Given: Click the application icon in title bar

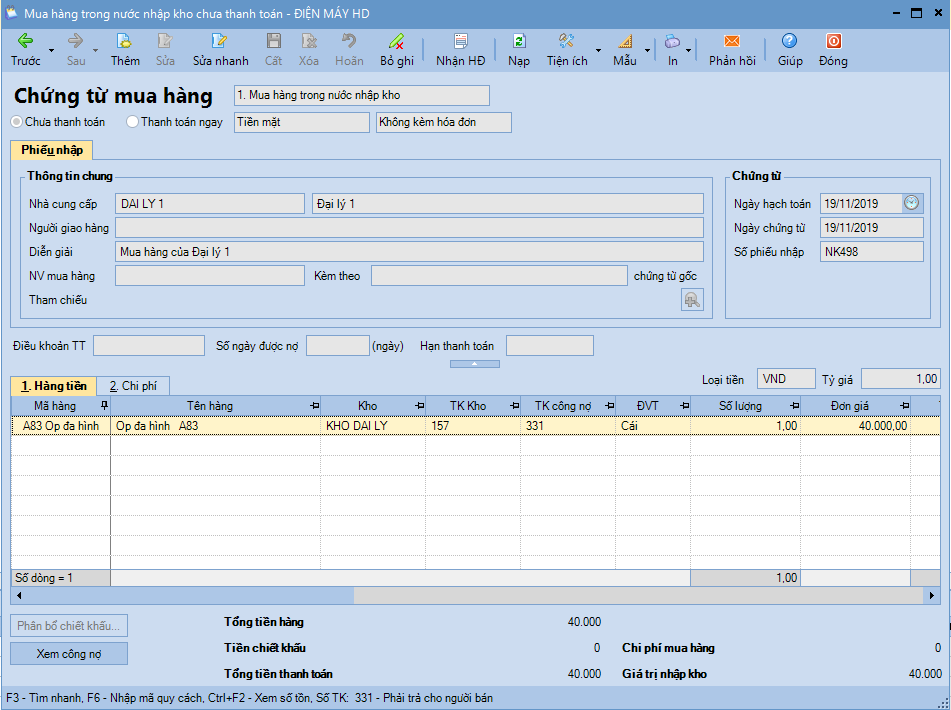Looking at the screenshot, I should click(x=11, y=13).
